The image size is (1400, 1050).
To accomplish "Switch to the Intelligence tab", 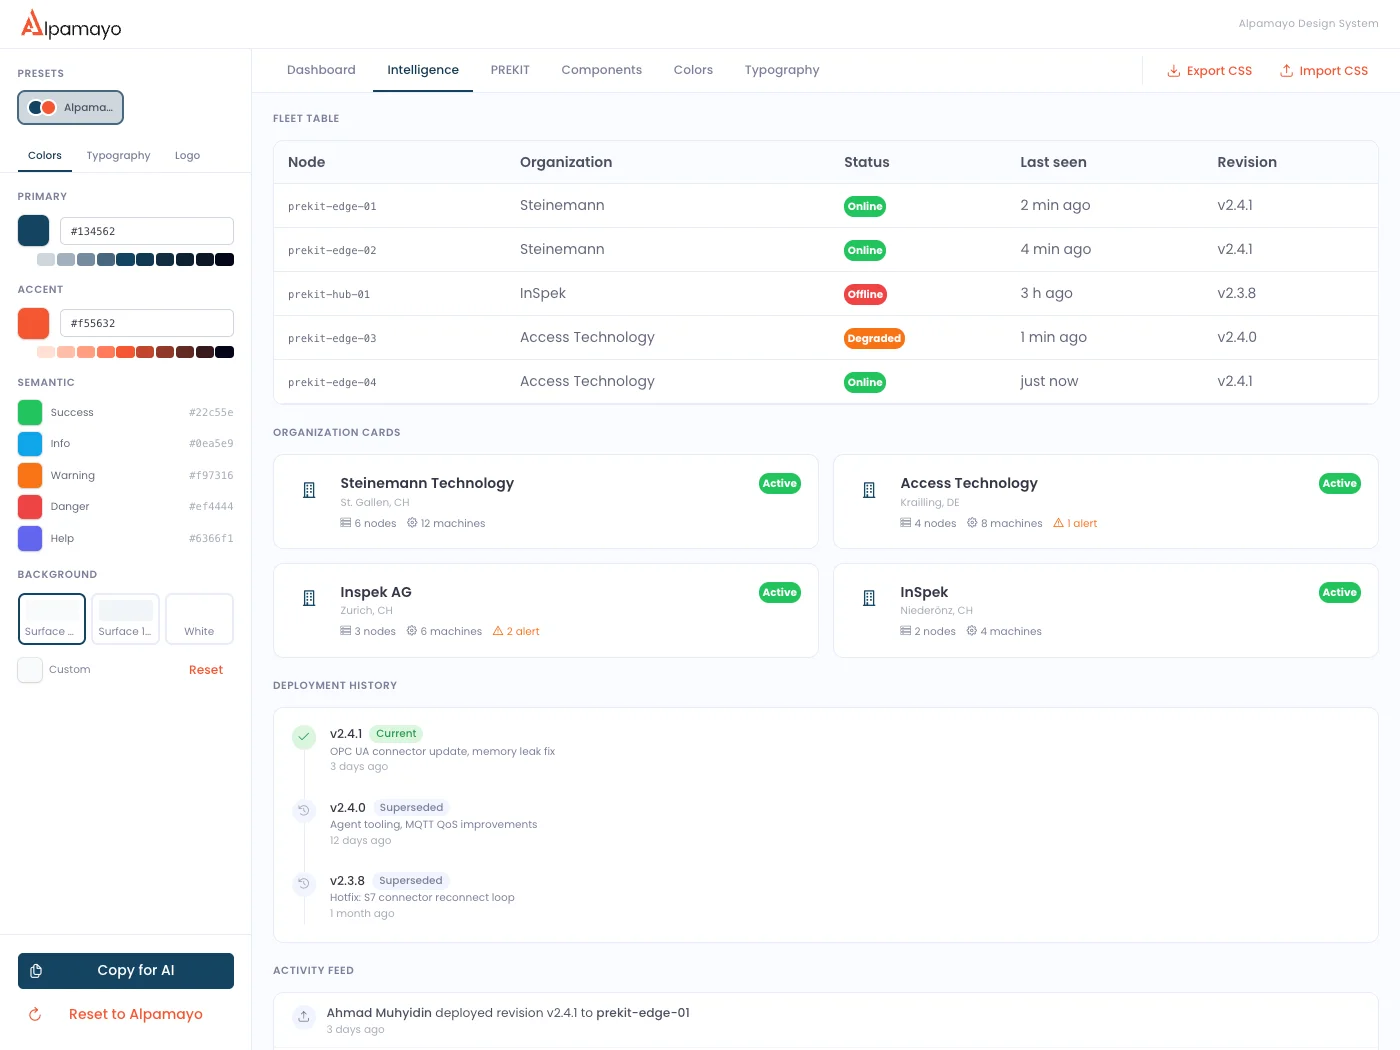I will click(x=423, y=70).
